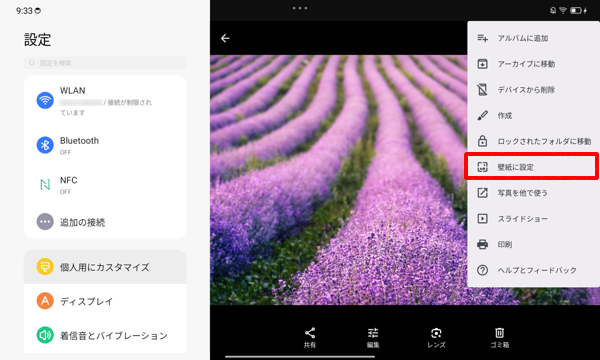Tap the muted bell status icon

pos(553,10)
